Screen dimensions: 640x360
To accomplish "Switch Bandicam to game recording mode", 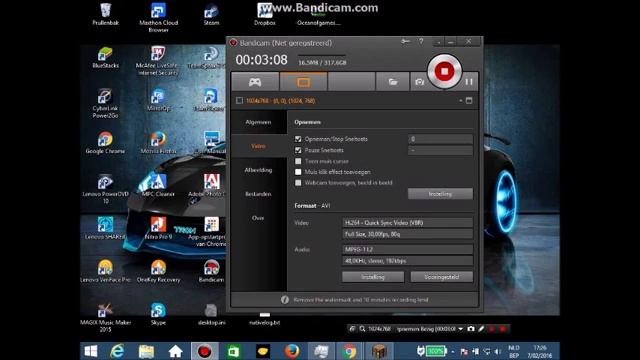I will pyautogui.click(x=255, y=82).
